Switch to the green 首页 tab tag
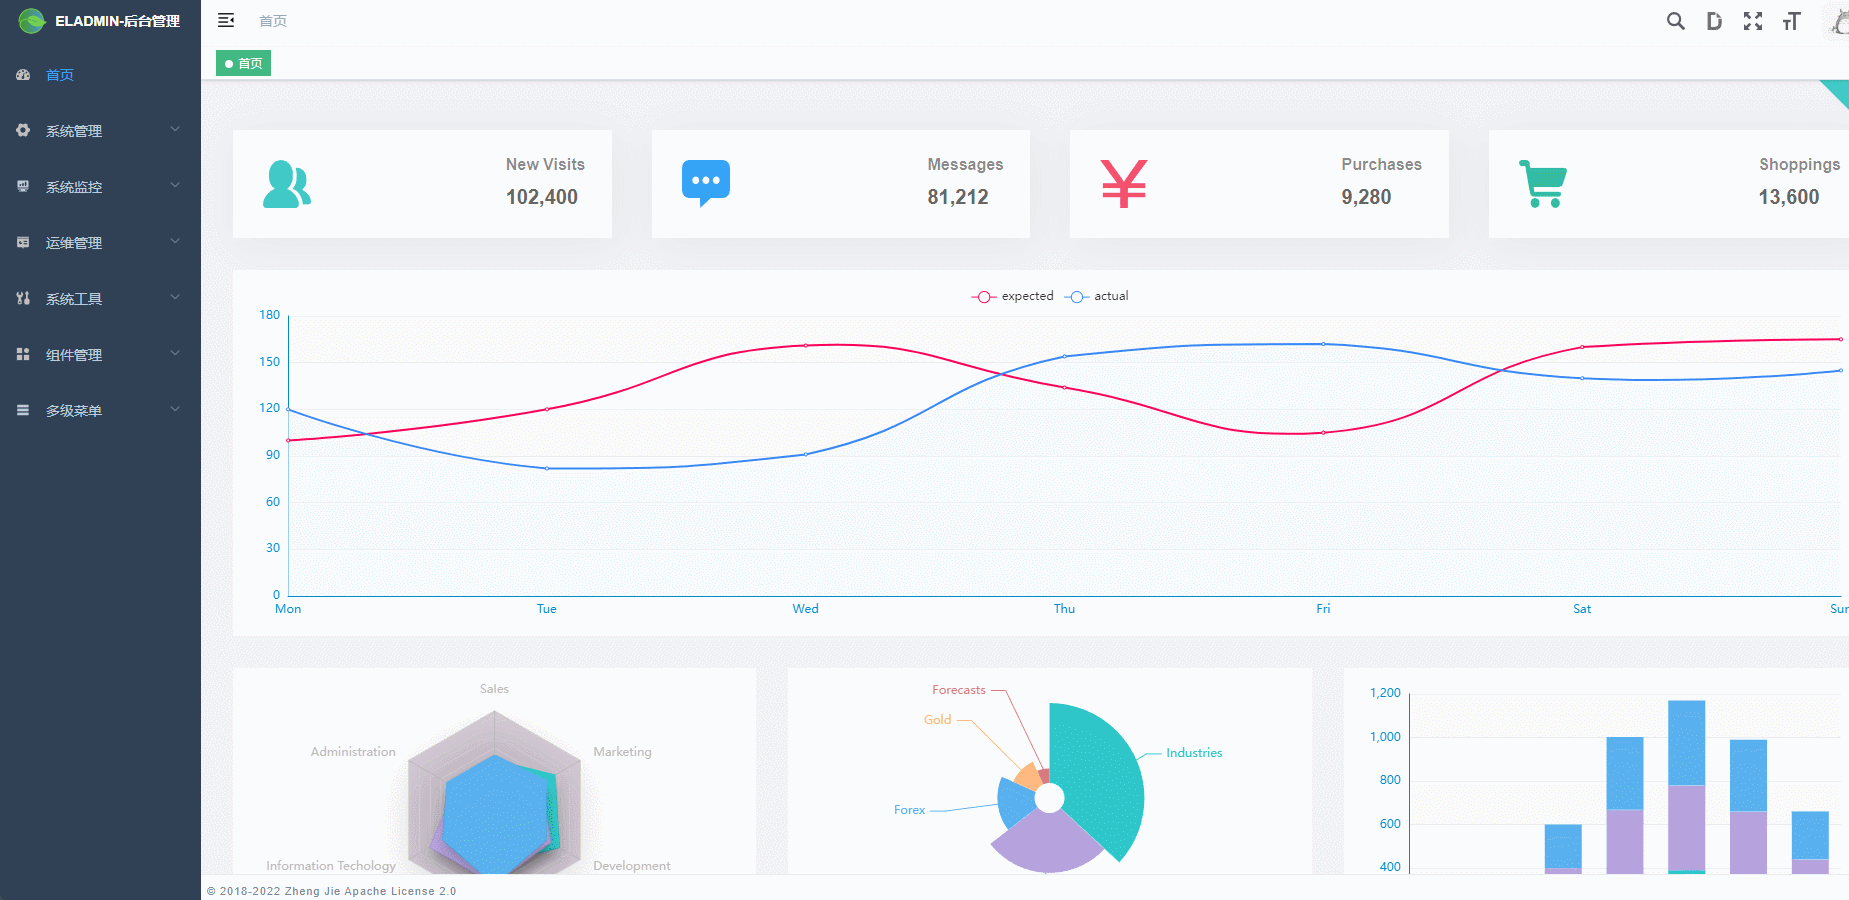Viewport: 1849px width, 900px height. pyautogui.click(x=244, y=63)
